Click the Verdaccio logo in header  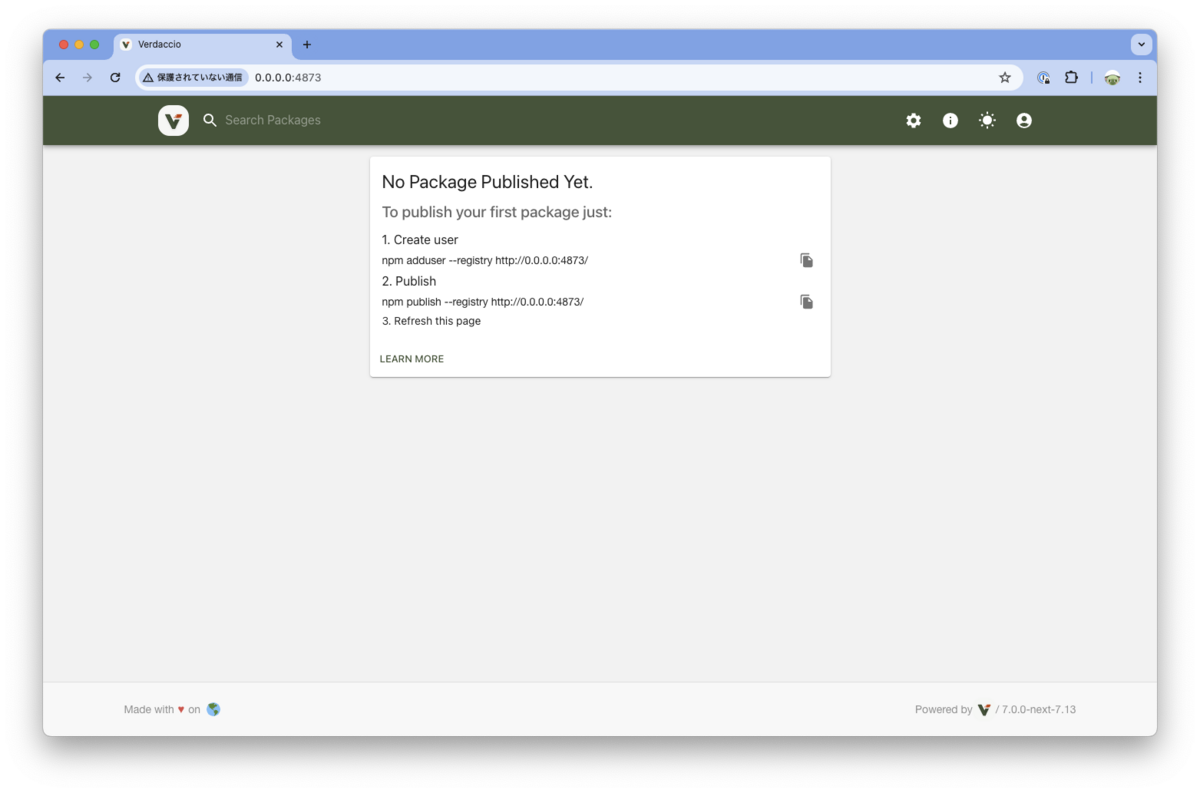[173, 120]
